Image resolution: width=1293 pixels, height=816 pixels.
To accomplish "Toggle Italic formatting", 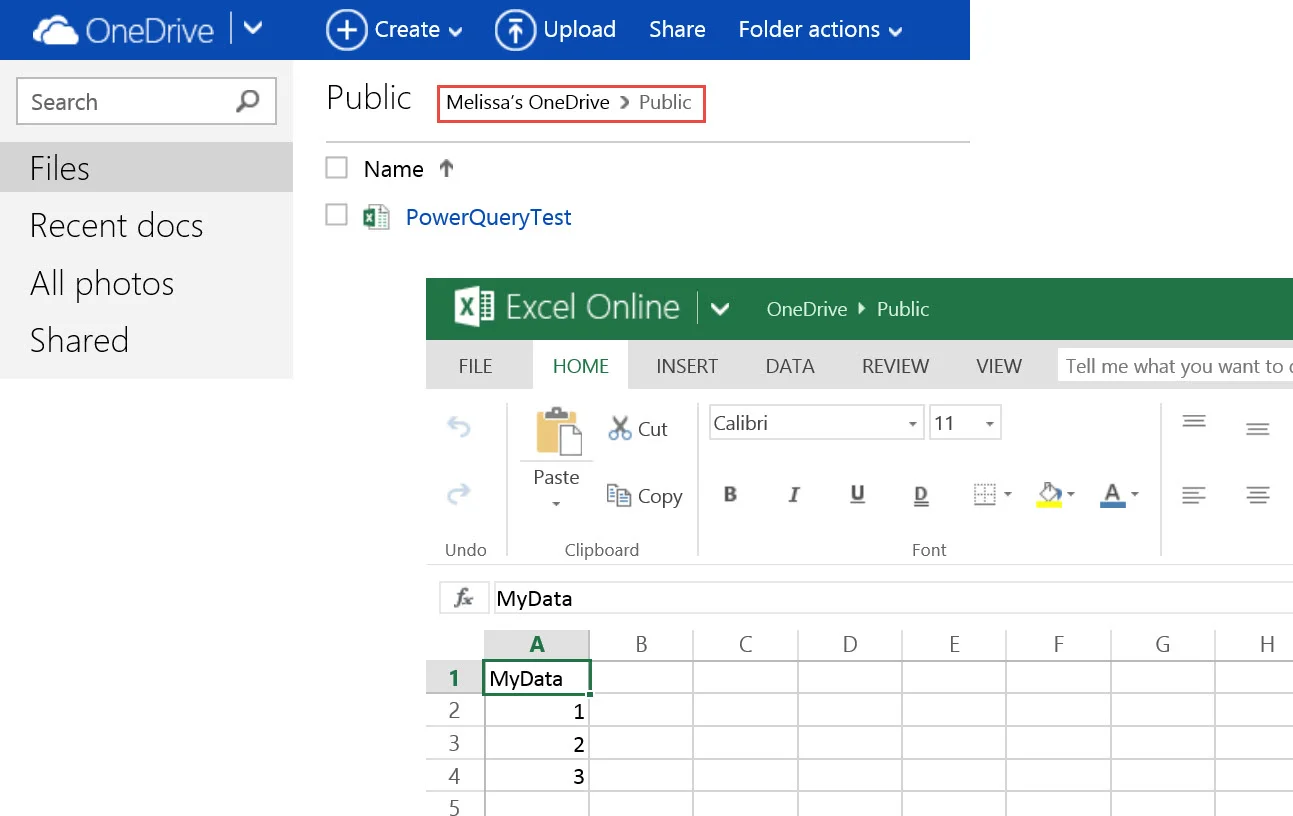I will coord(794,494).
